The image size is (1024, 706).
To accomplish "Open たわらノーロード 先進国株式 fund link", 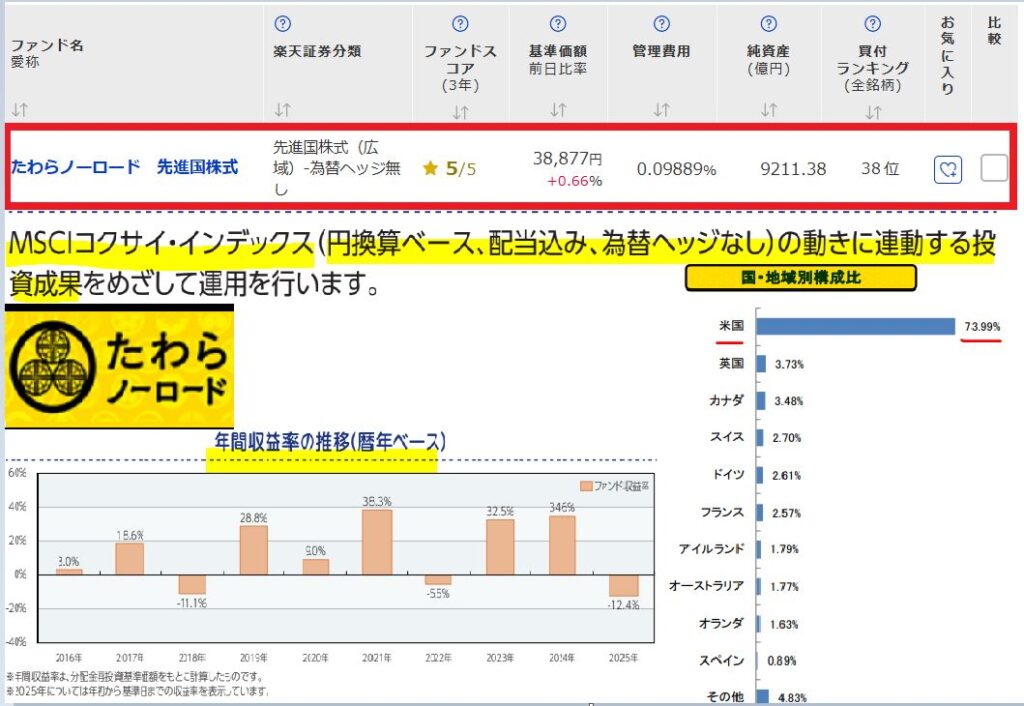I will 124,167.
